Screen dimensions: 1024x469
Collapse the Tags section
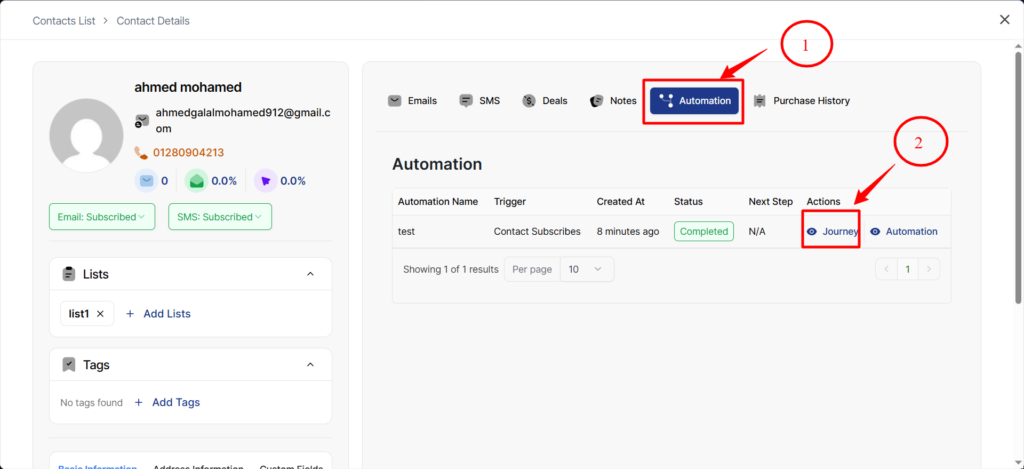(310, 365)
